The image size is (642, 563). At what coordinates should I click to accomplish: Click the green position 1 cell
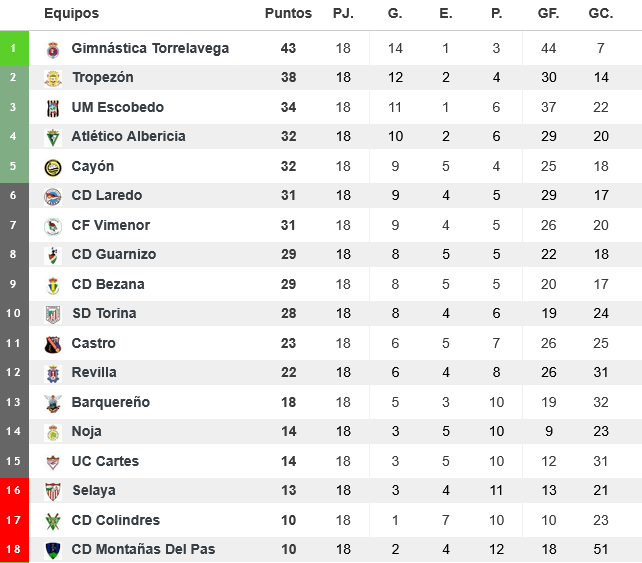coord(14,48)
